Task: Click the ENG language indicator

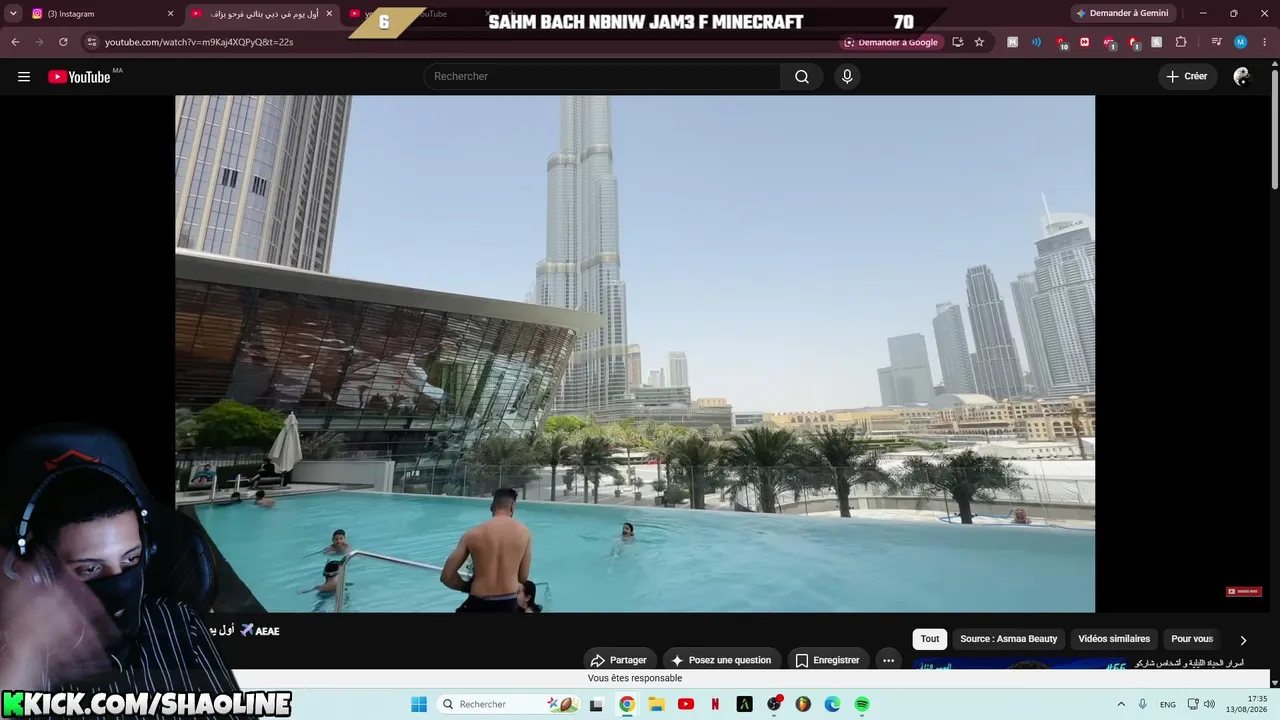Action: (x=1168, y=704)
